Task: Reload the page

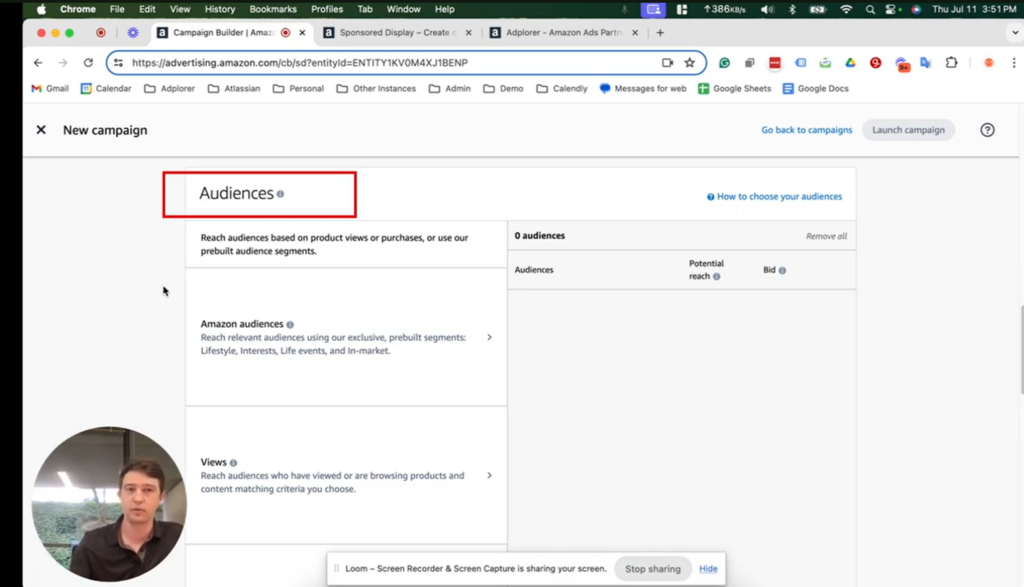Action: click(88, 63)
